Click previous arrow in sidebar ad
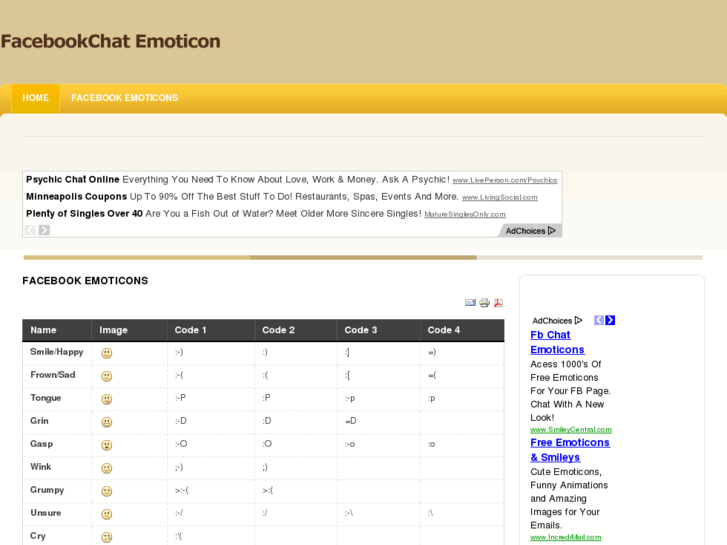The image size is (727, 545). (599, 320)
